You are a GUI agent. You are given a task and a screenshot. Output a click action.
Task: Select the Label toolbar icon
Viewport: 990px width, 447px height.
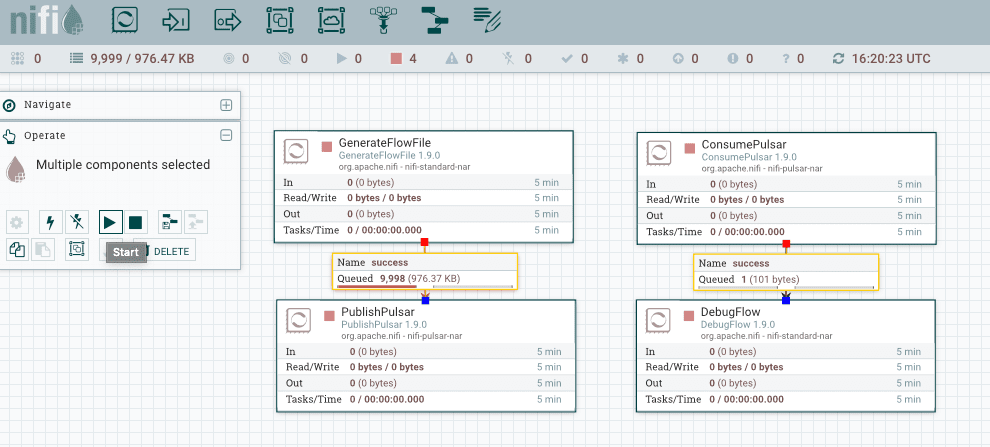click(x=487, y=20)
